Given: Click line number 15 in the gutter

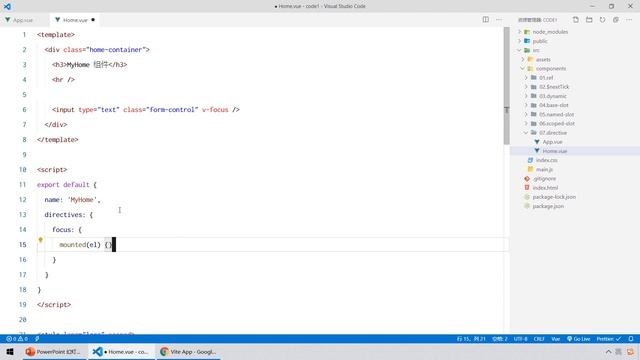Looking at the screenshot, I should tap(22, 244).
